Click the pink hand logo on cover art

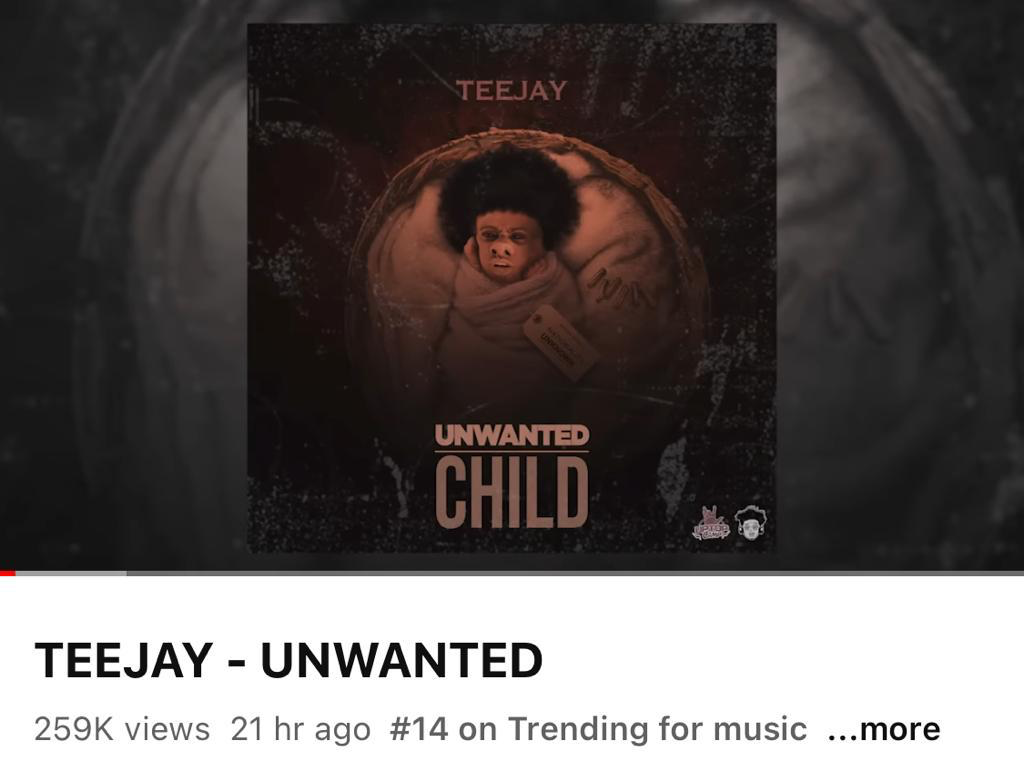tap(710, 523)
